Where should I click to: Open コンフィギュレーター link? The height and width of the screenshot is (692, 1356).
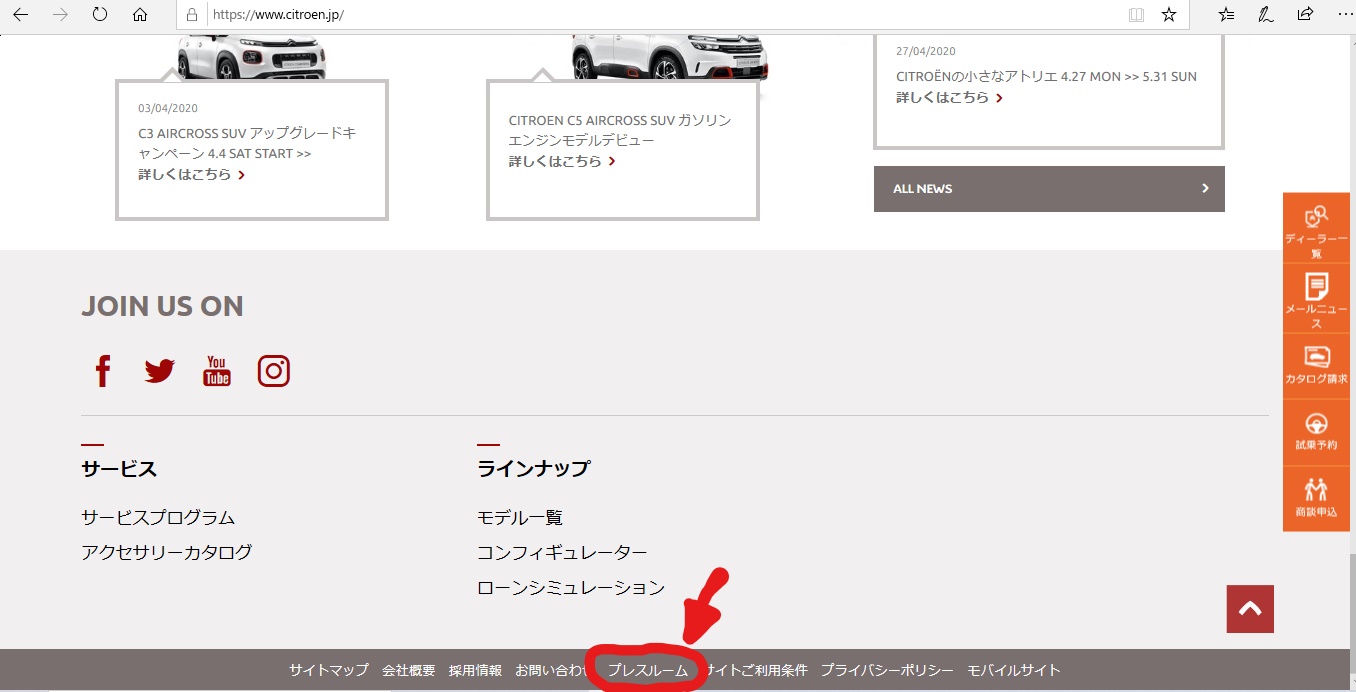[x=562, y=552]
